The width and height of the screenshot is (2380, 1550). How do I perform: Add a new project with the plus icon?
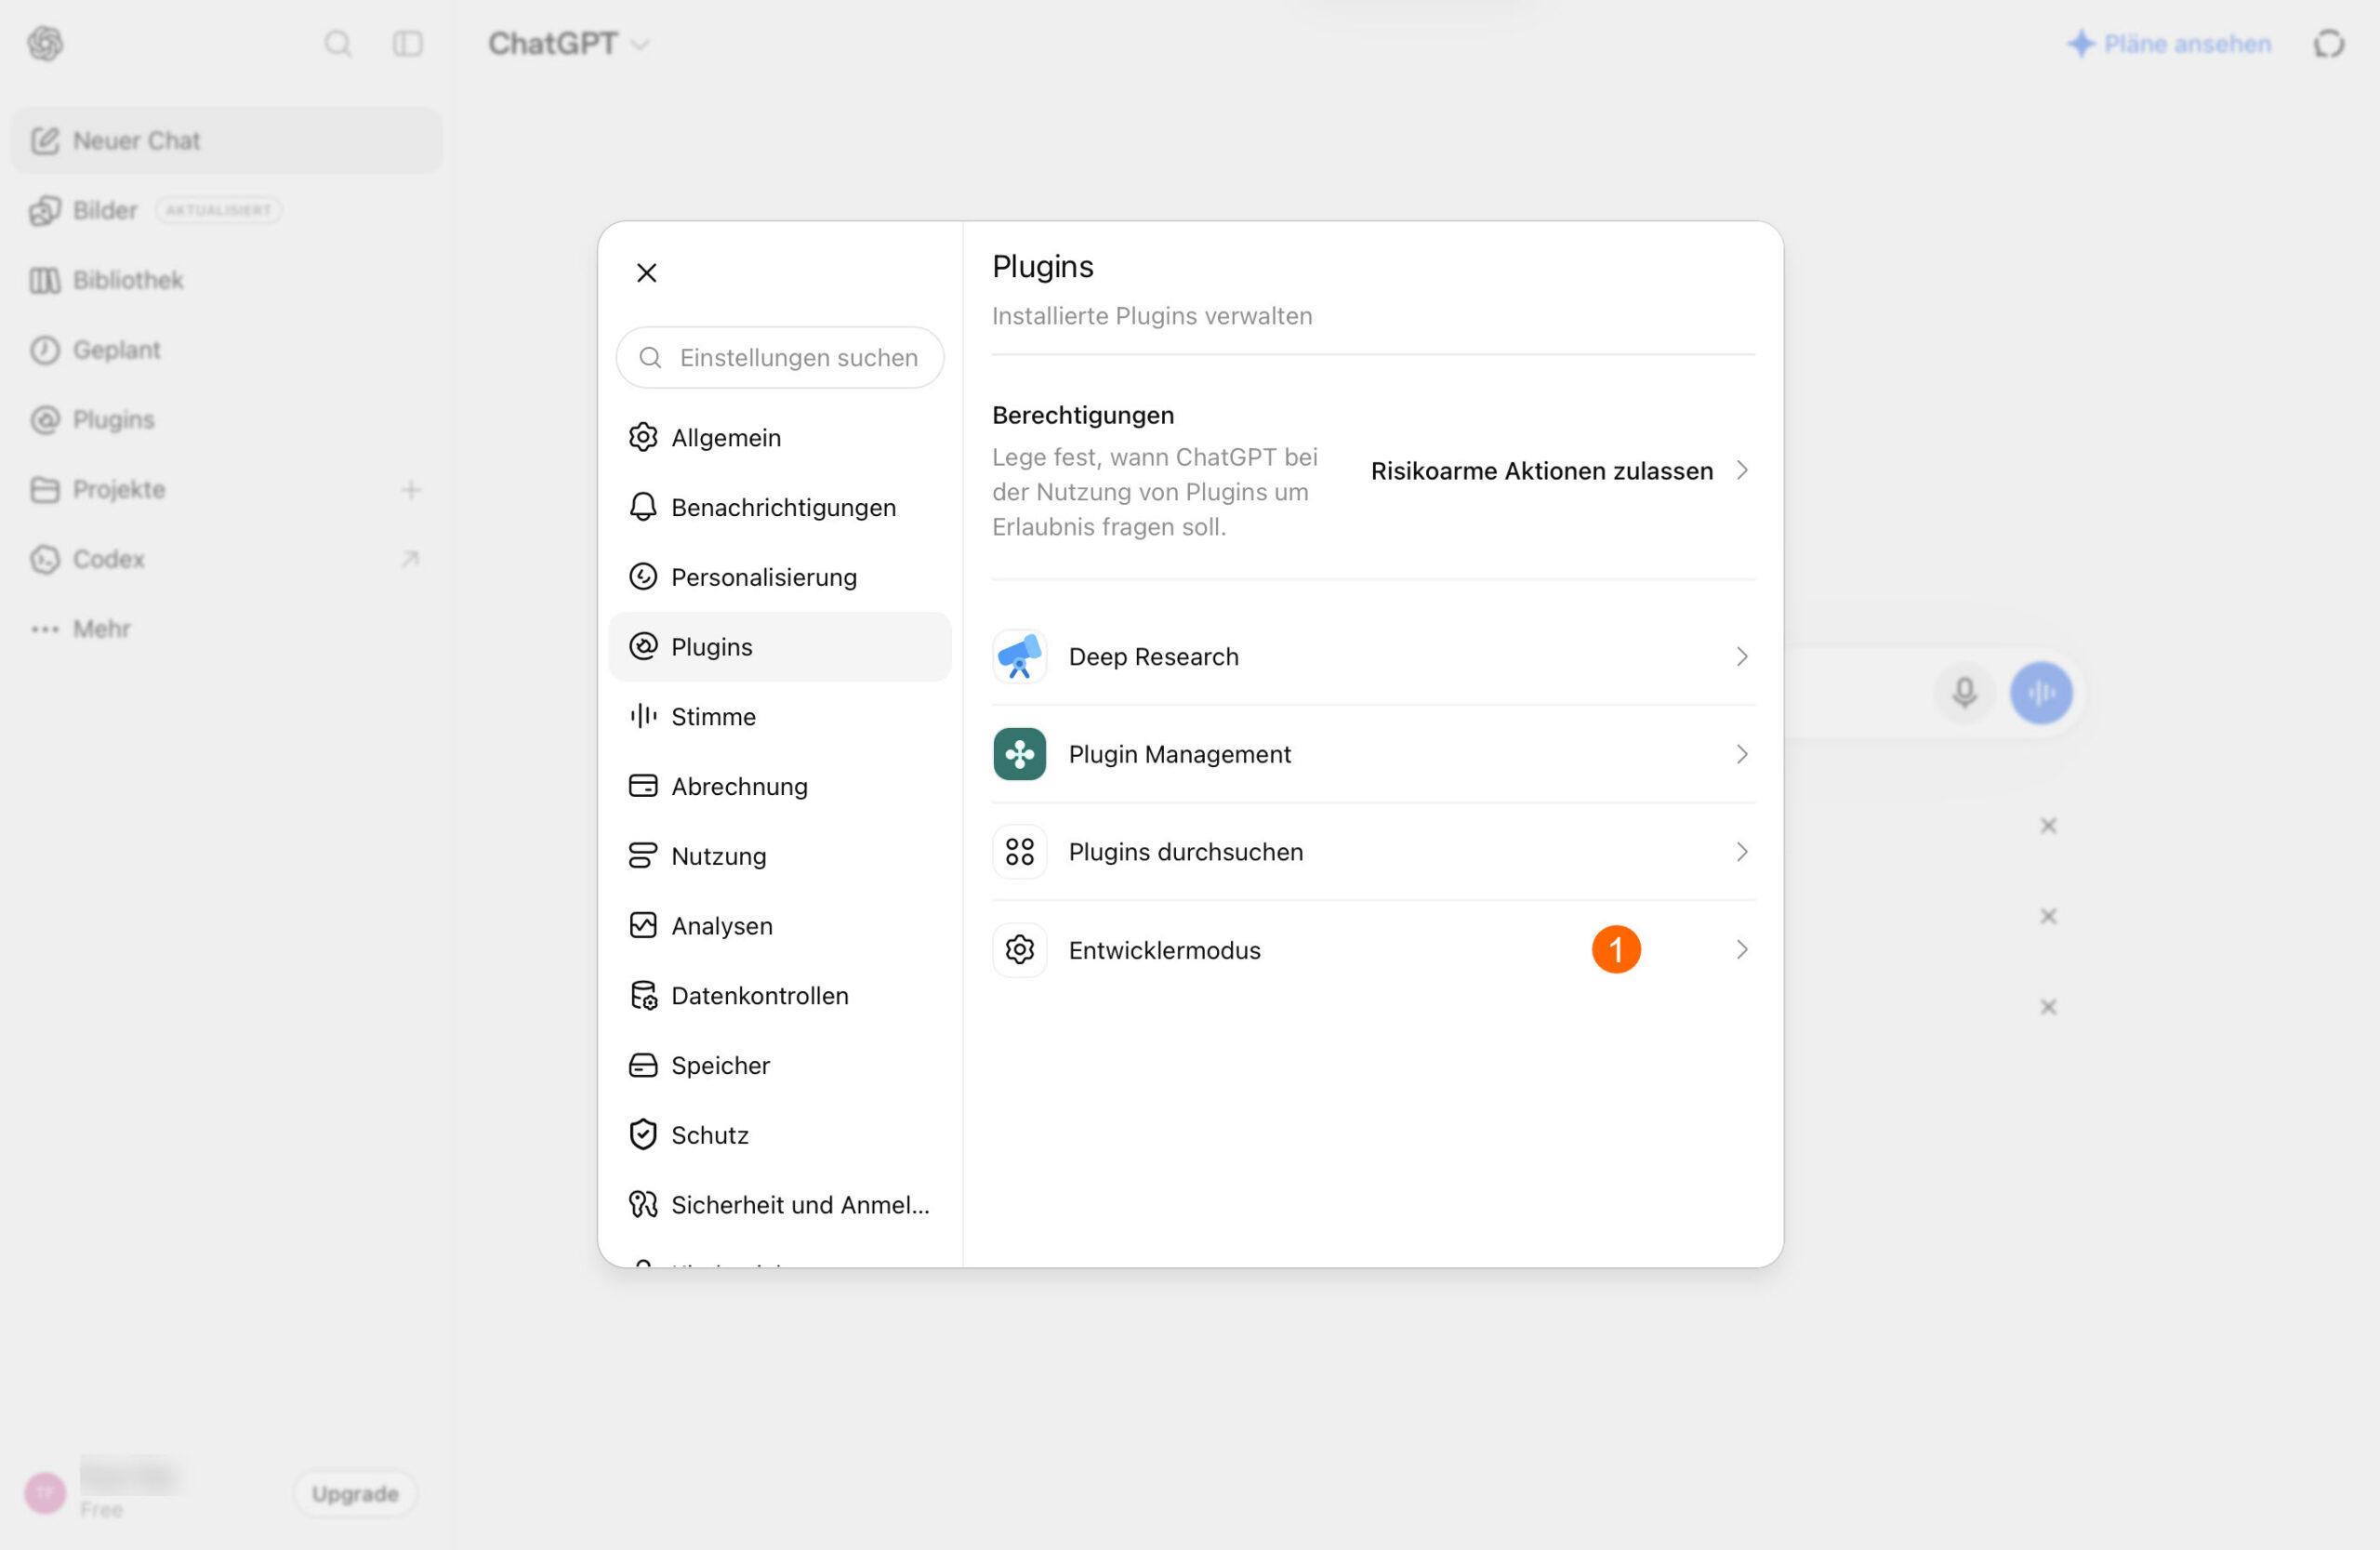(x=411, y=490)
